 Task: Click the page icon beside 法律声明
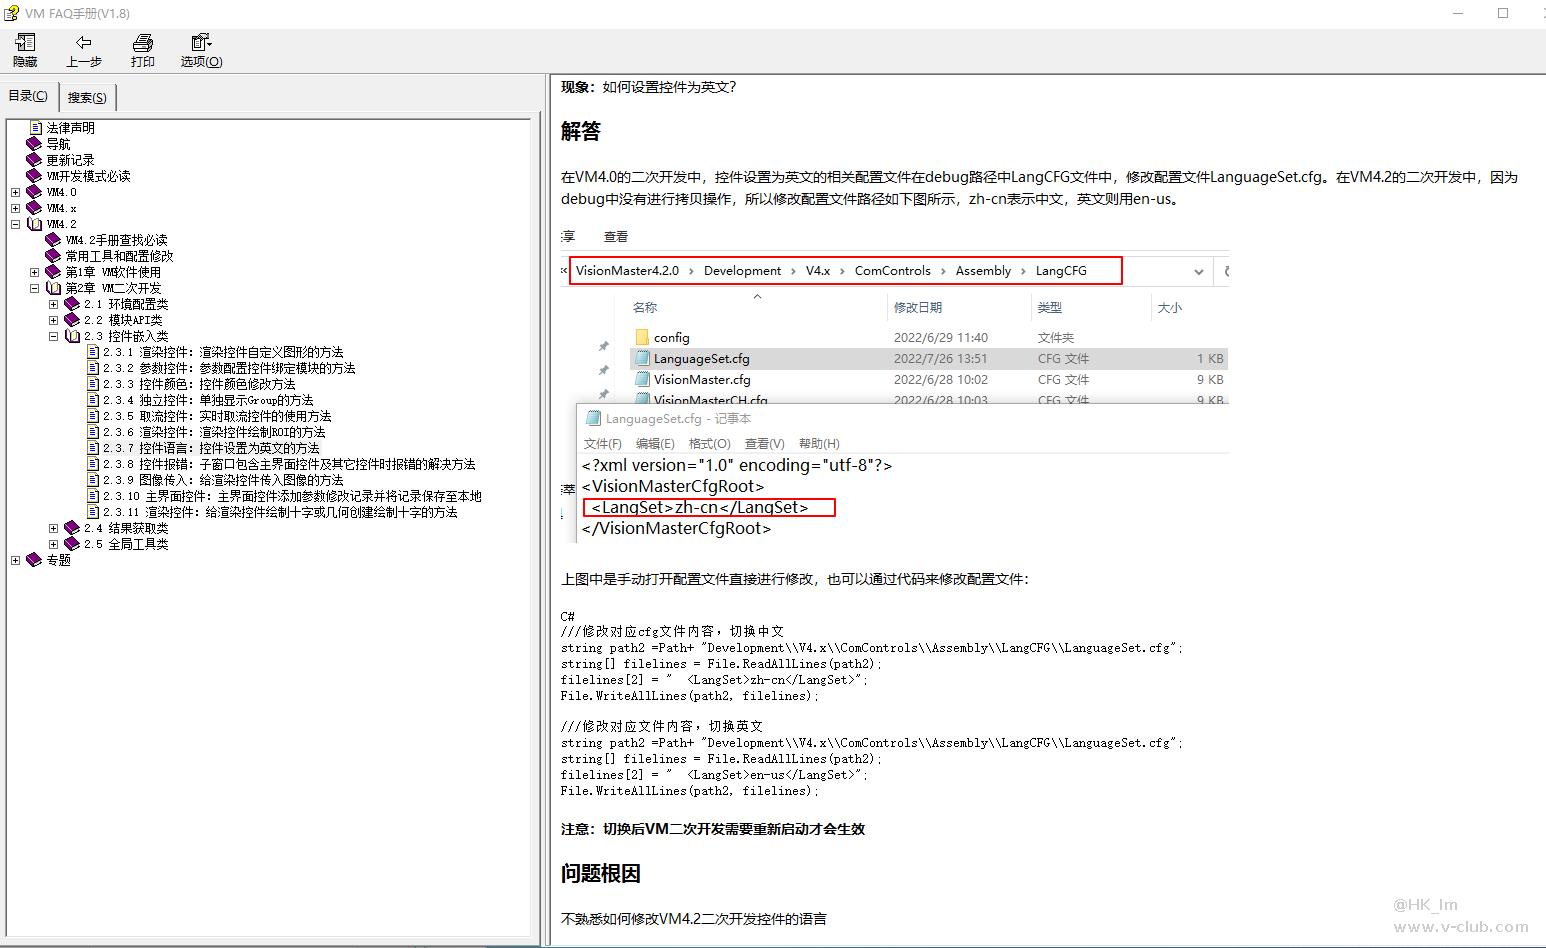click(x=36, y=128)
